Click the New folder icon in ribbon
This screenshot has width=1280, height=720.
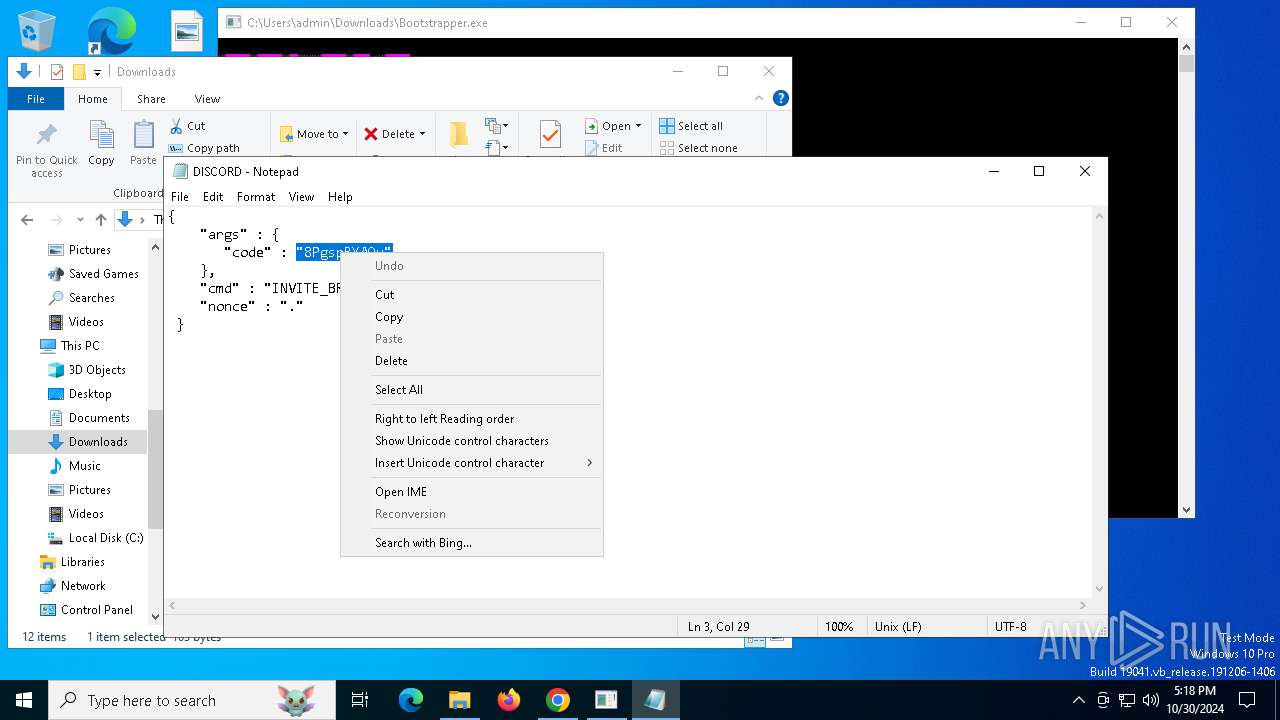tap(458, 134)
